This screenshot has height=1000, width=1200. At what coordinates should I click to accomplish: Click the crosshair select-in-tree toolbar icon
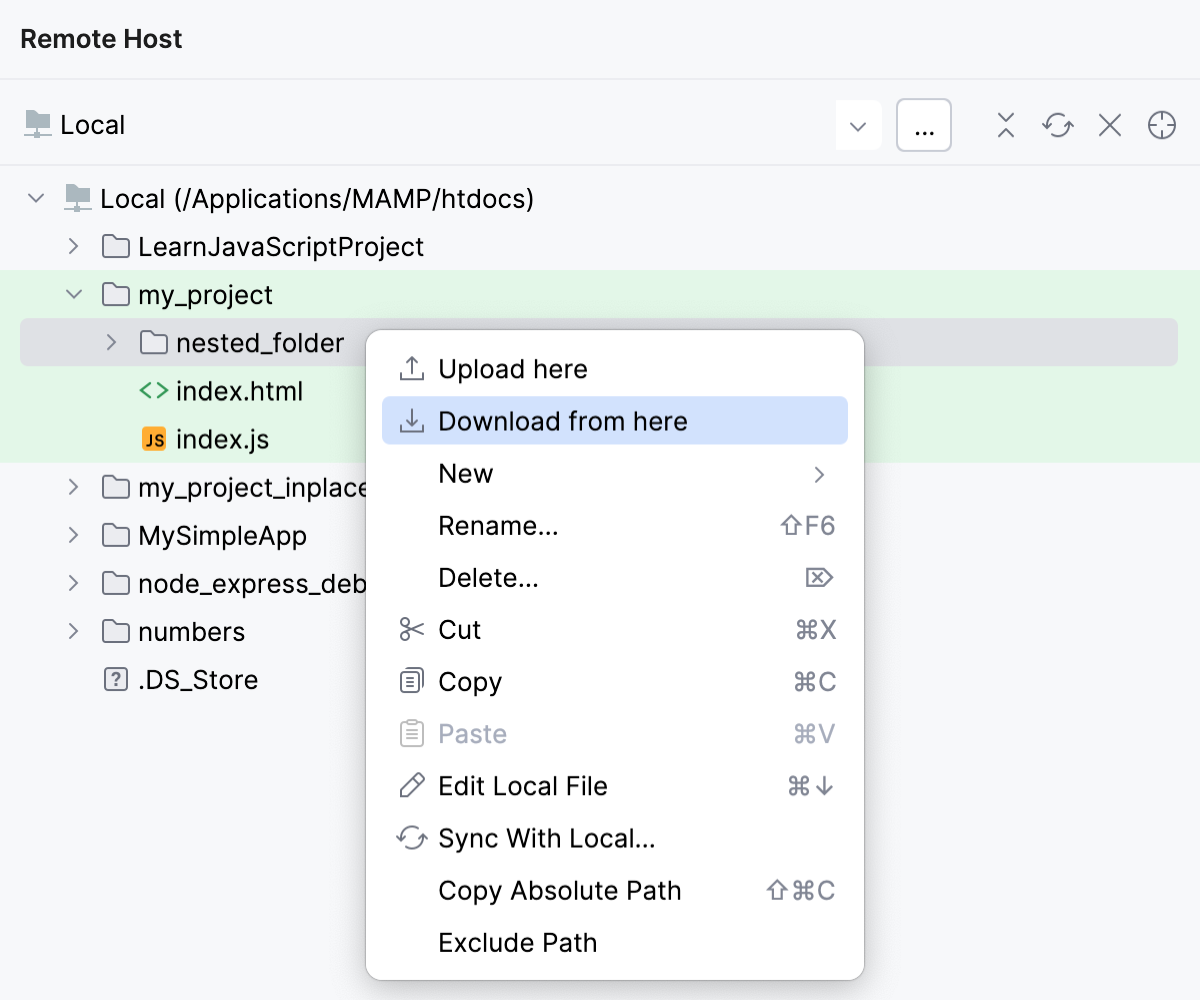click(1161, 125)
